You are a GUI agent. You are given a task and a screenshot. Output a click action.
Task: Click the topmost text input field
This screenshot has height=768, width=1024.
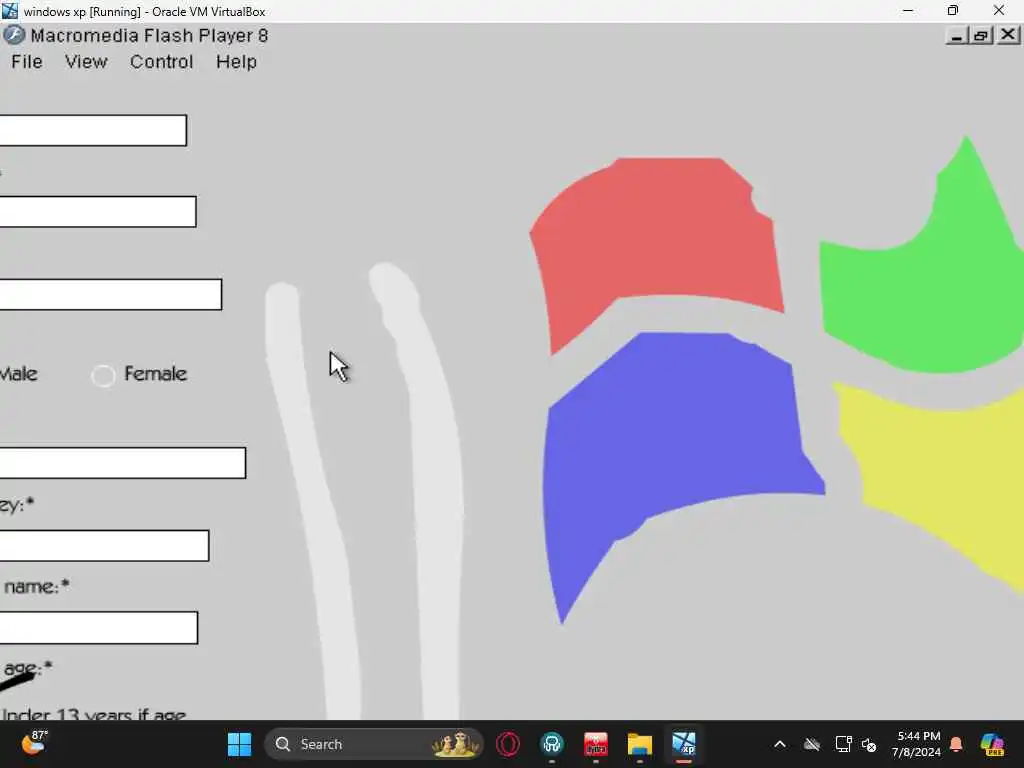coord(93,130)
